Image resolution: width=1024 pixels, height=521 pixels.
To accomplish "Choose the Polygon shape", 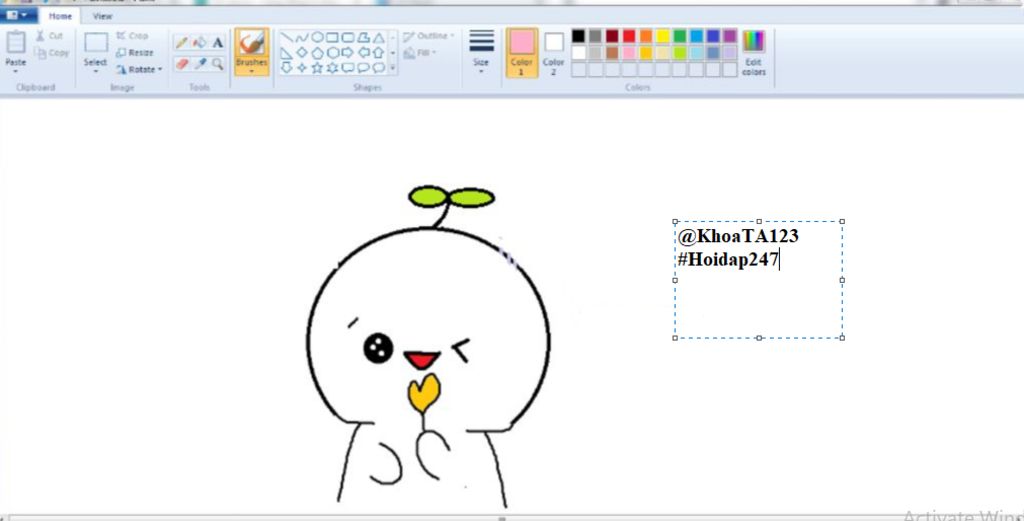I will (364, 37).
